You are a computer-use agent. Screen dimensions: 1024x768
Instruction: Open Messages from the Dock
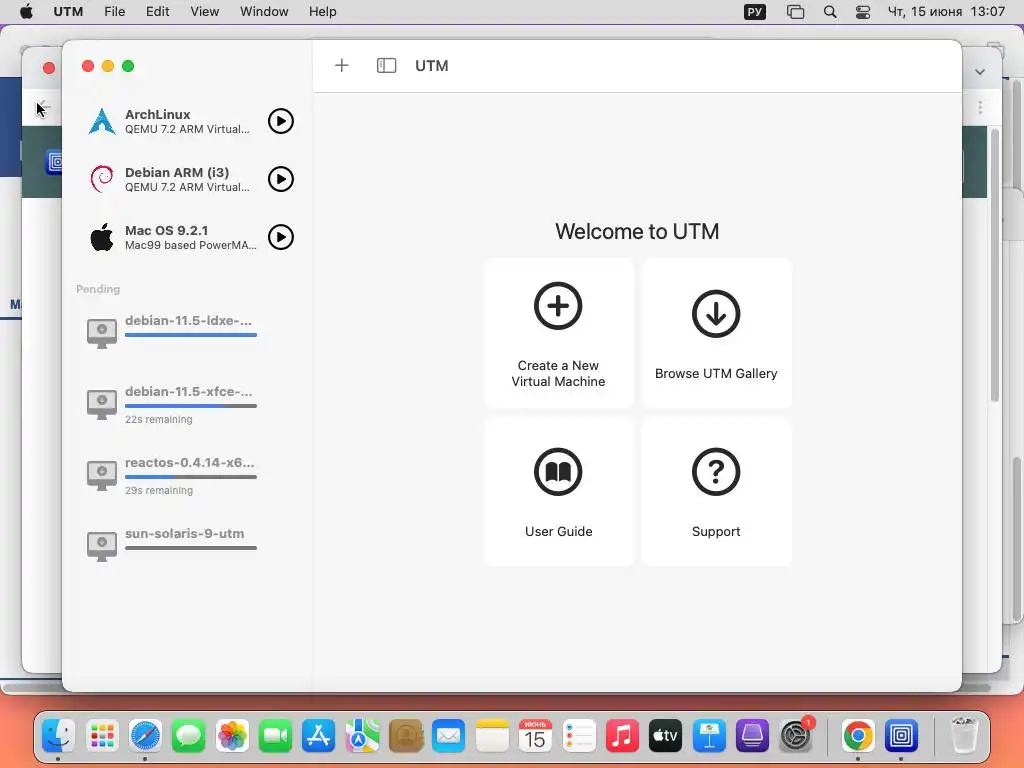click(189, 736)
